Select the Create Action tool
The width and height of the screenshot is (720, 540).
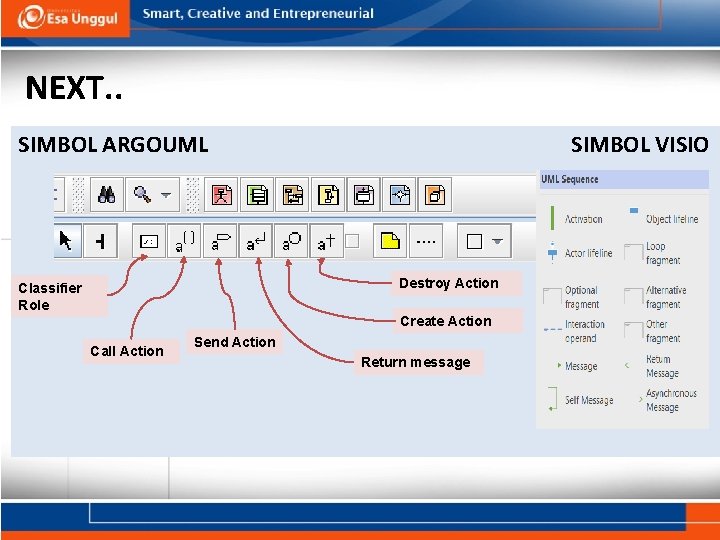(x=291, y=241)
